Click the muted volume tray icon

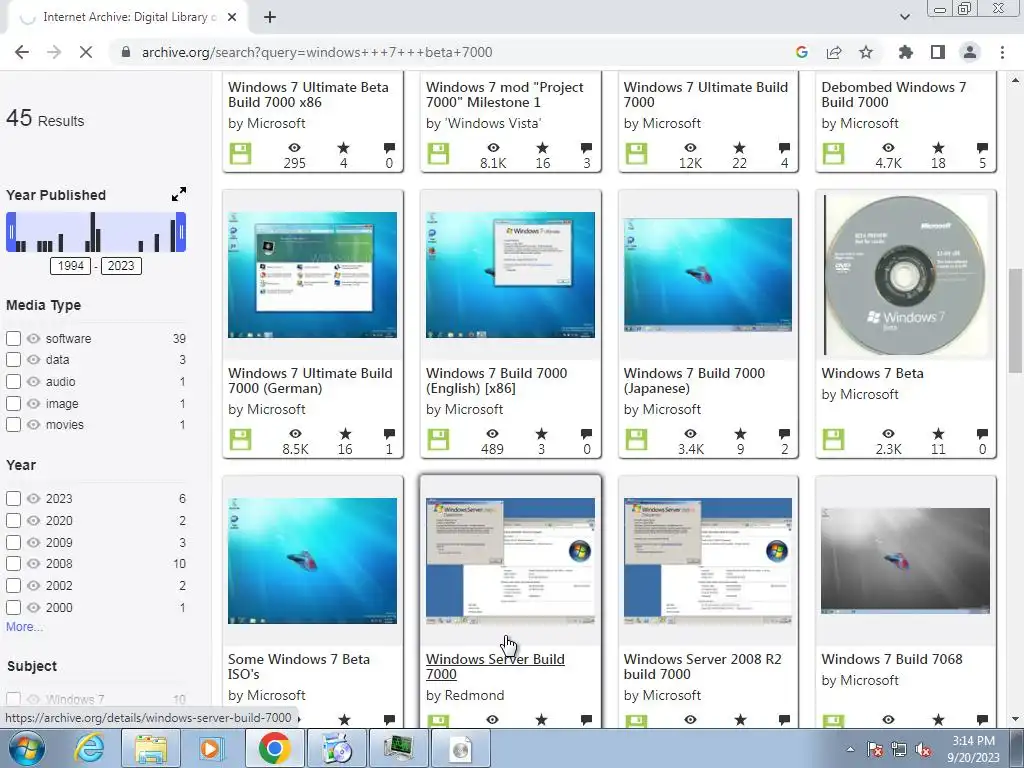coord(923,749)
